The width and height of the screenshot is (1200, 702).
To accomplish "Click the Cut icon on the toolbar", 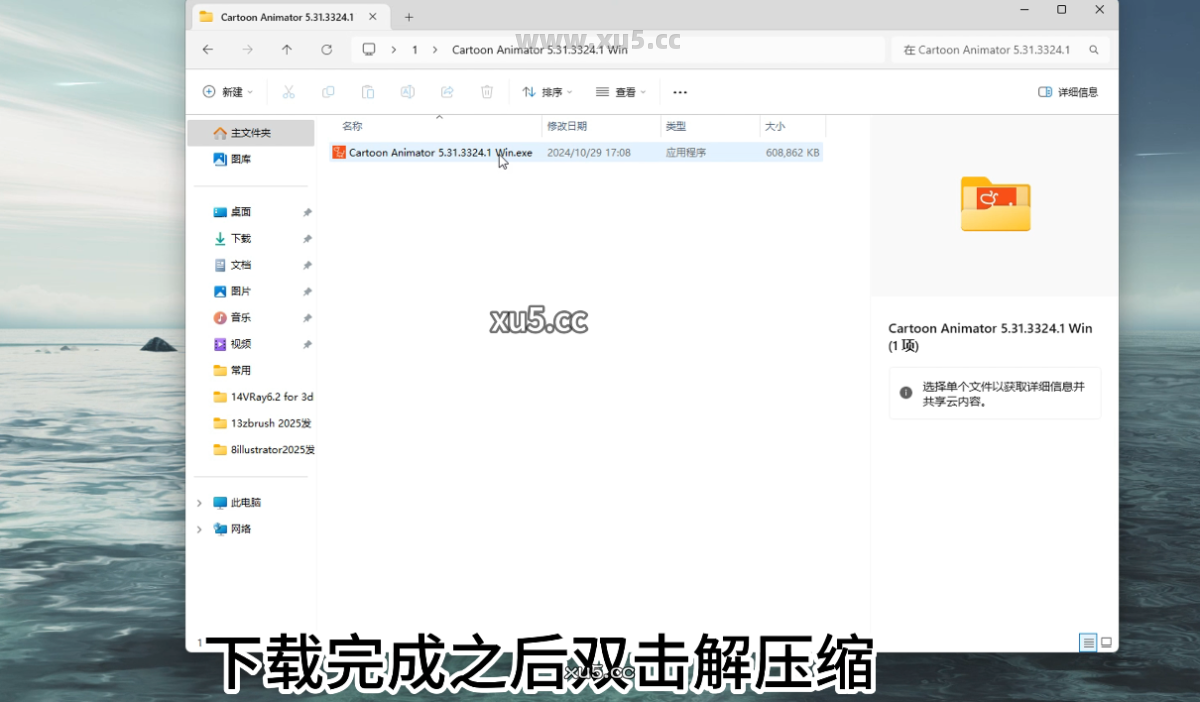I will pyautogui.click(x=289, y=91).
